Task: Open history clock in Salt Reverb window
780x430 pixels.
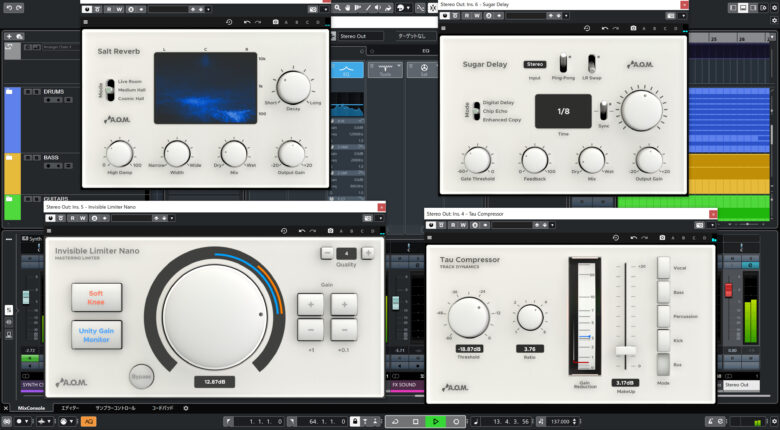Action: pyautogui.click(x=229, y=22)
